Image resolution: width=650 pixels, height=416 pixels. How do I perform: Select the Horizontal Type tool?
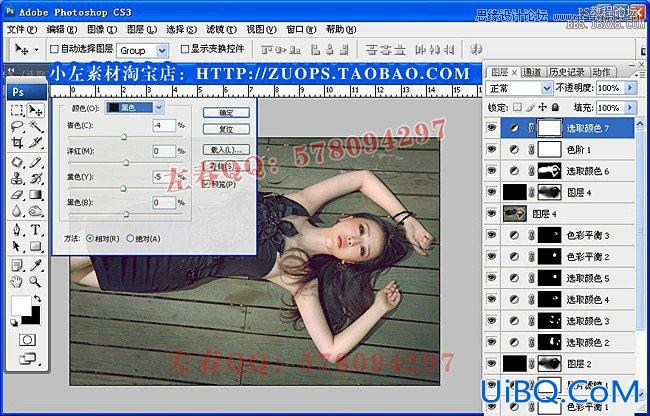36,229
